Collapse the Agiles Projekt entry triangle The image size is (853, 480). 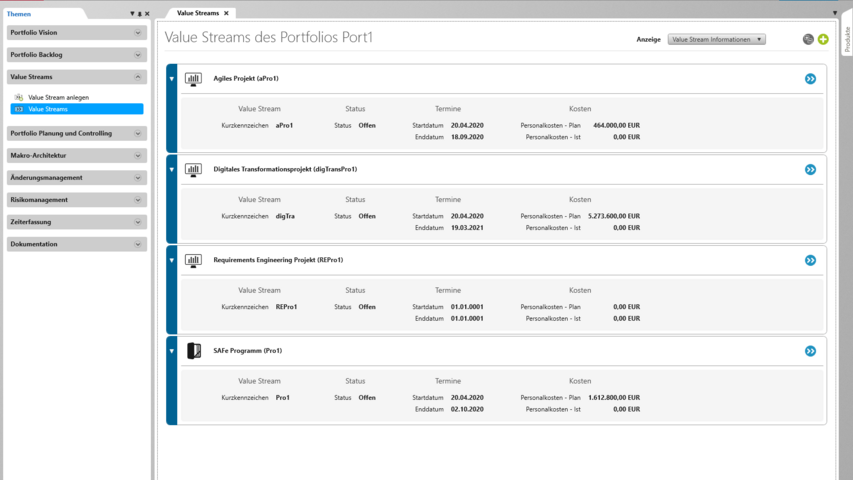[x=172, y=79]
